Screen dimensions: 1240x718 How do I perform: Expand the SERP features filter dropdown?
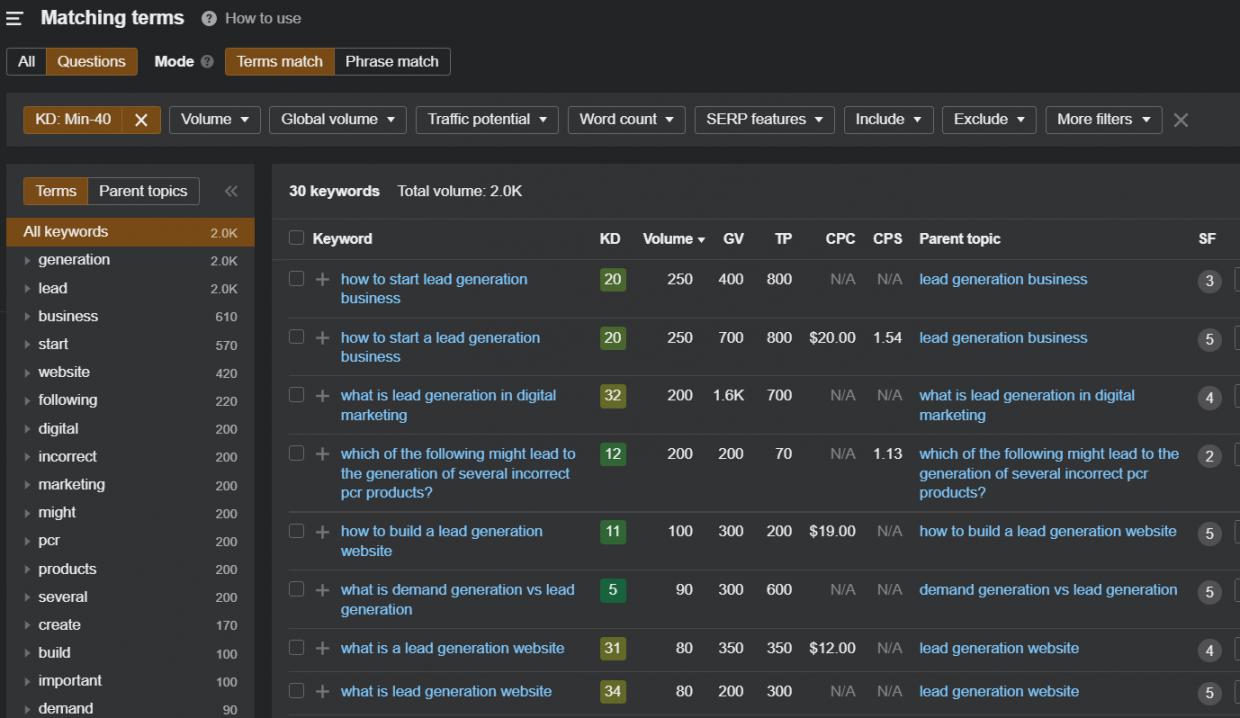tap(764, 120)
